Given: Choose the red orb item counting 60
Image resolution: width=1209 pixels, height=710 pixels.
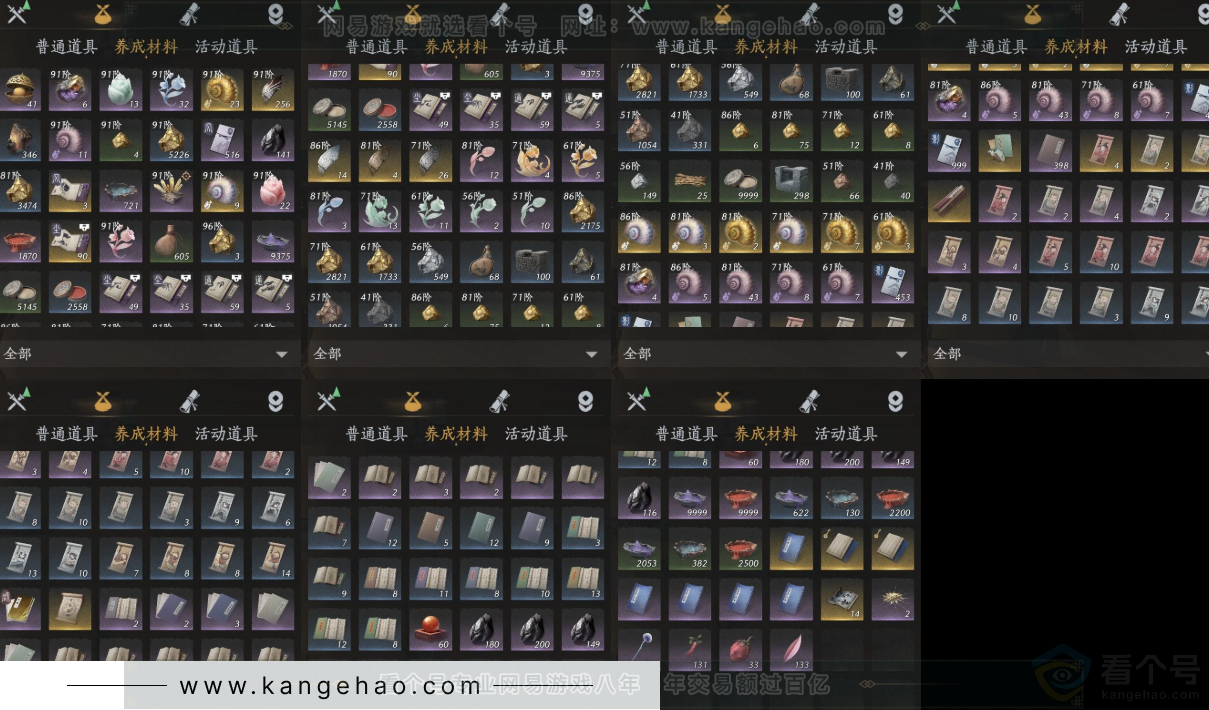Looking at the screenshot, I should pos(430,631).
